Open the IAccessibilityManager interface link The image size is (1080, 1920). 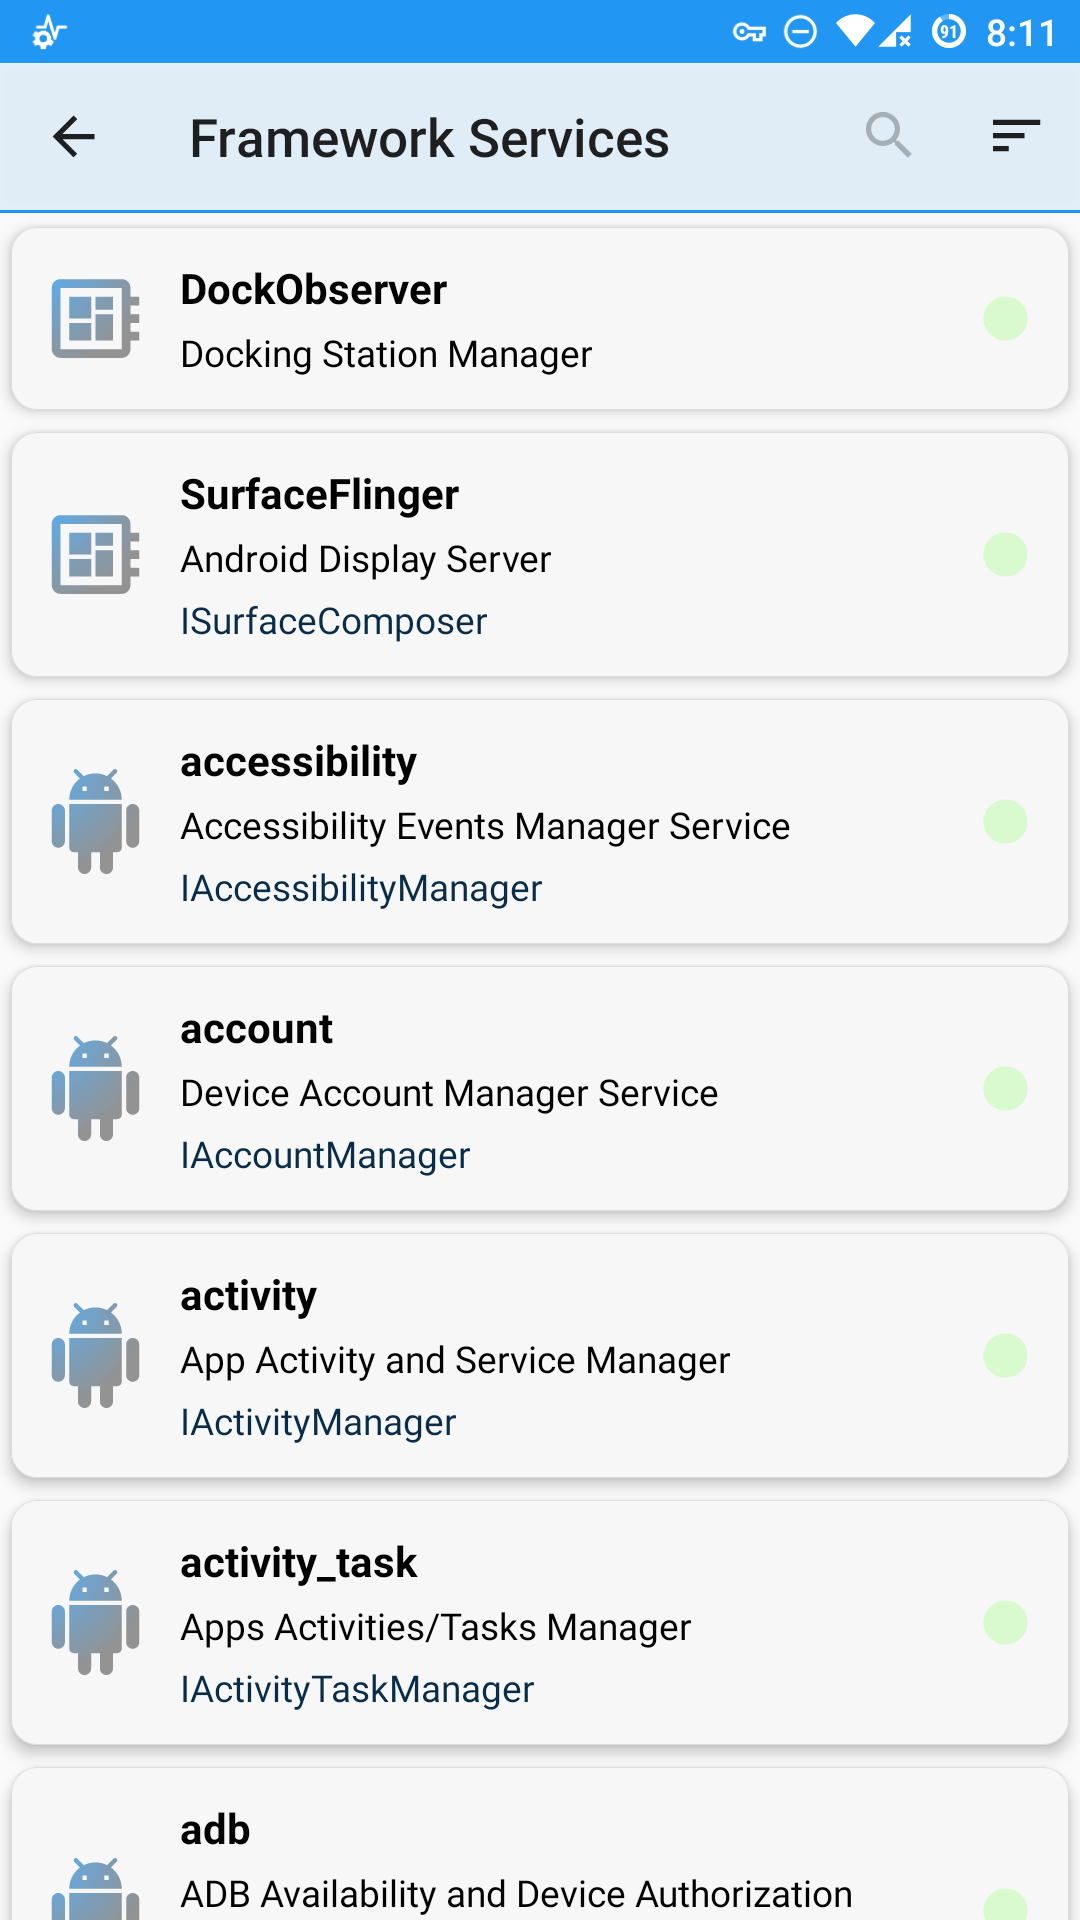coord(362,889)
